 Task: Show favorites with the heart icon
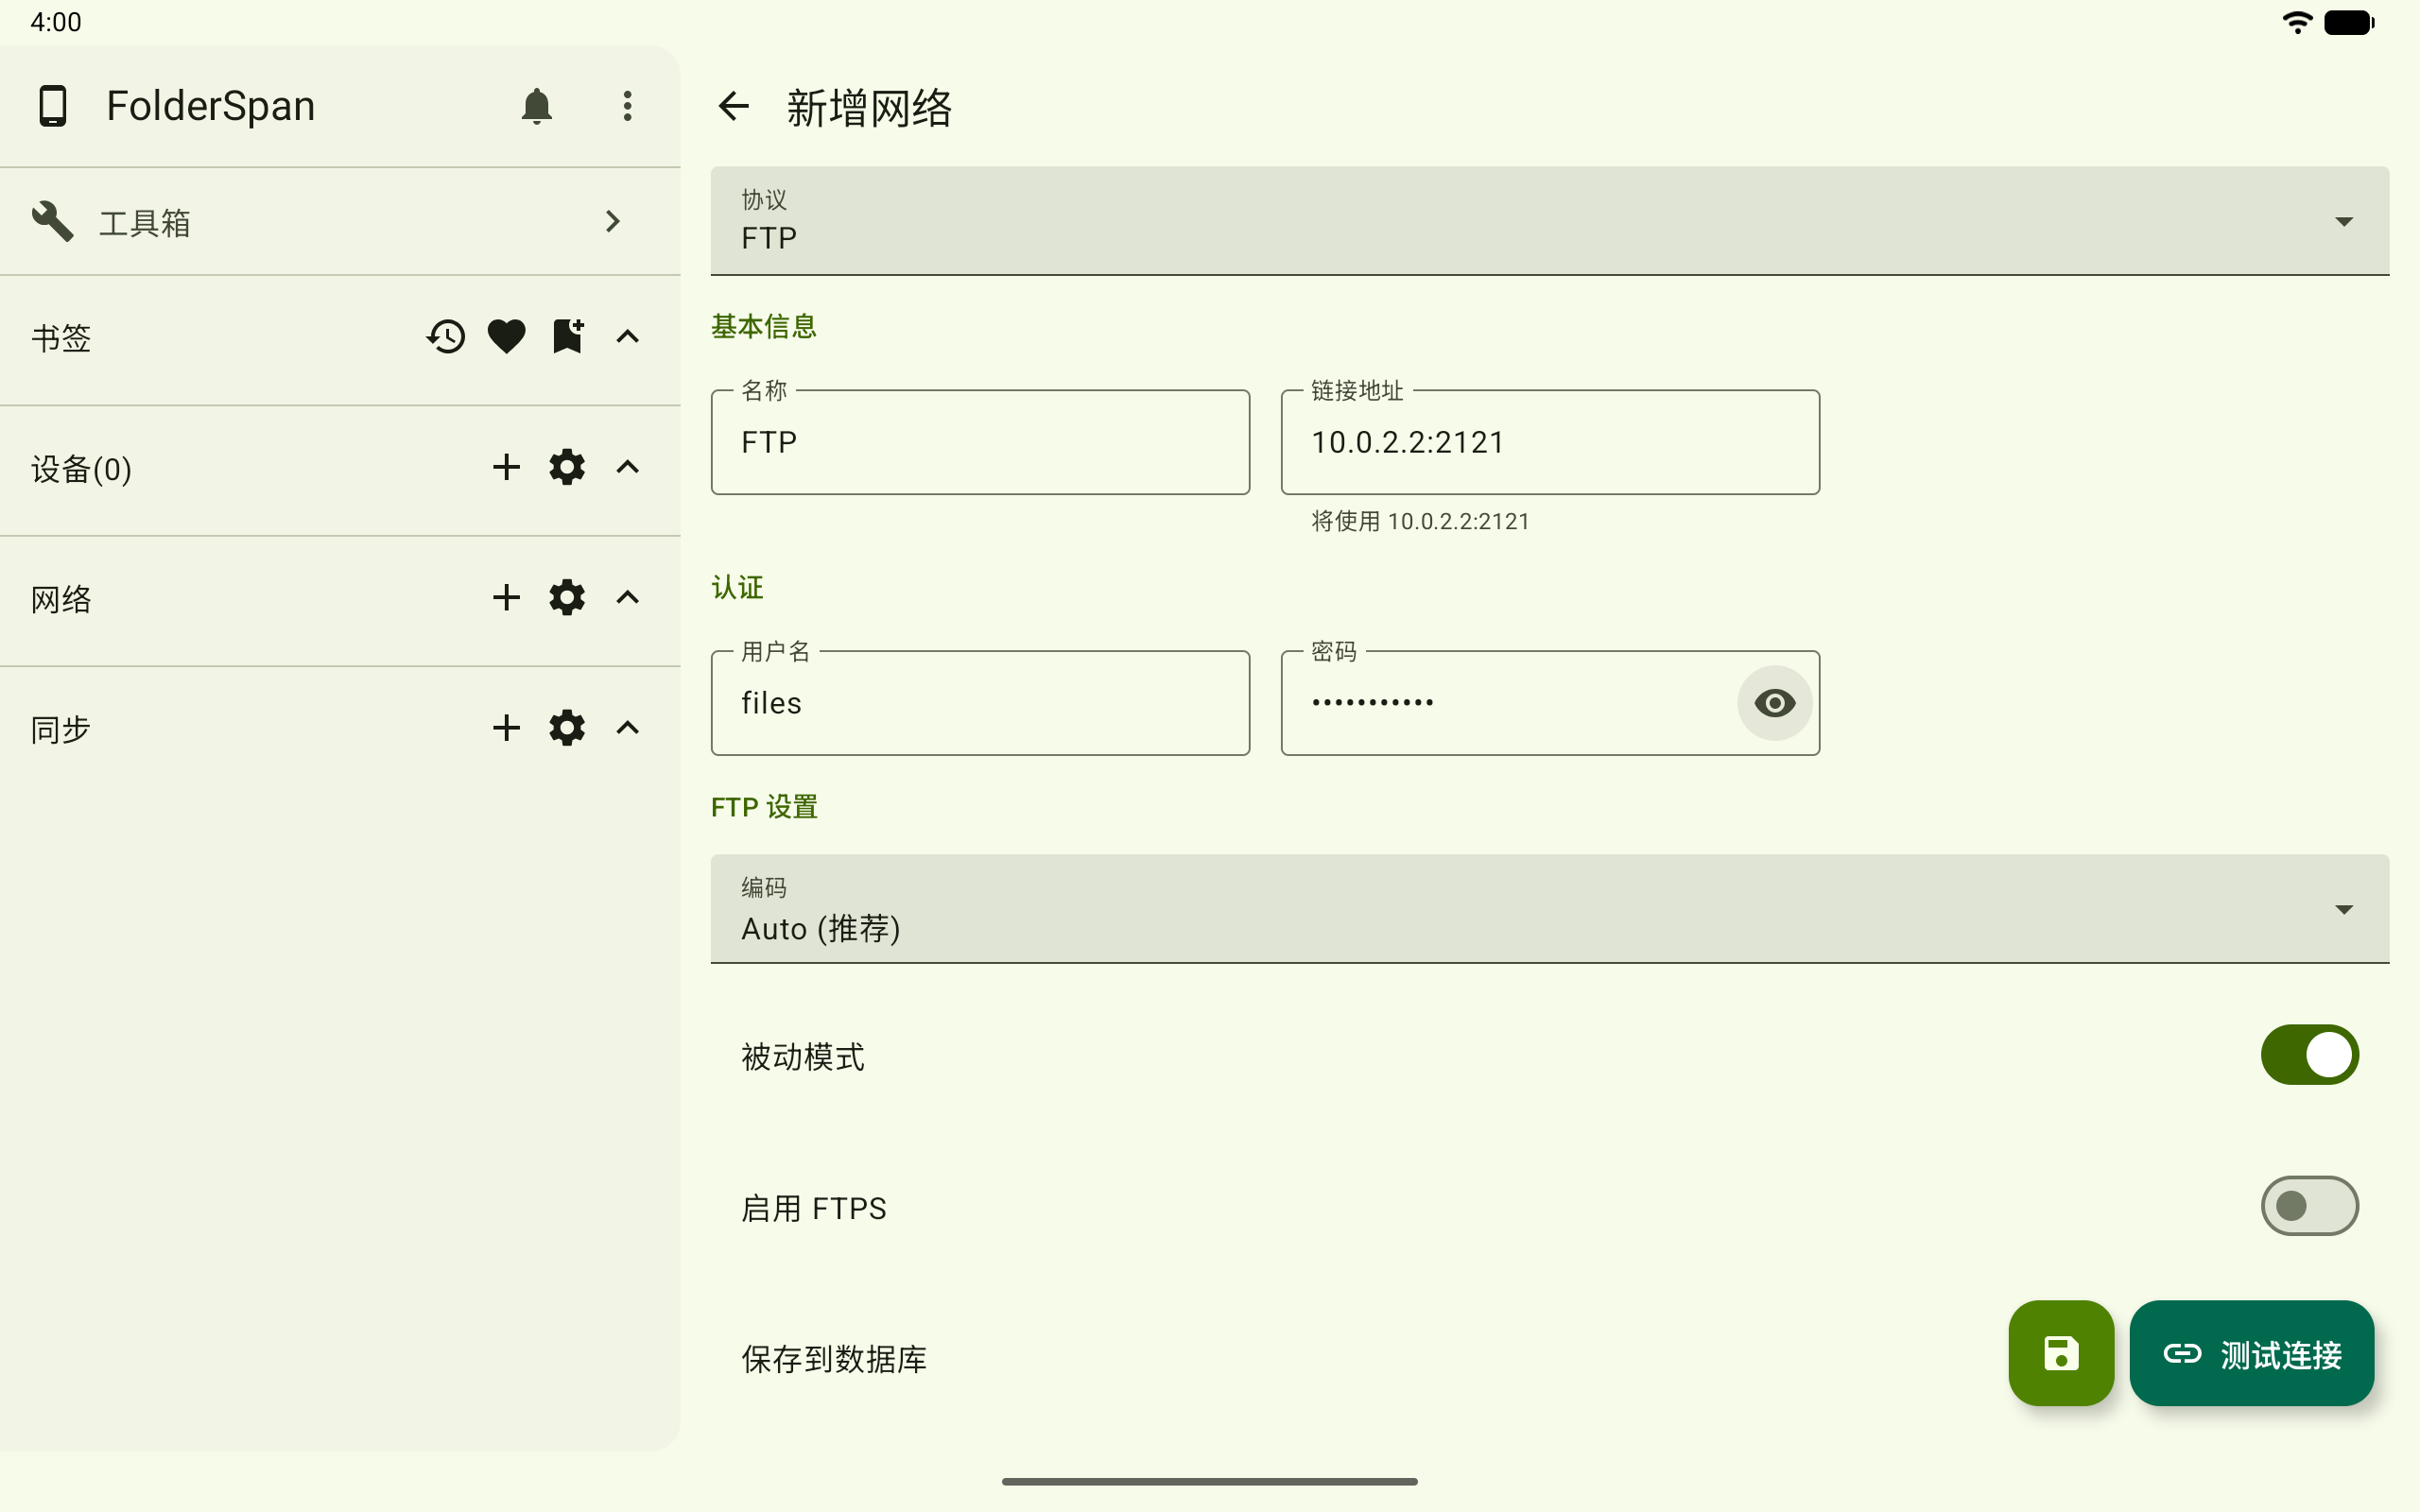point(507,336)
